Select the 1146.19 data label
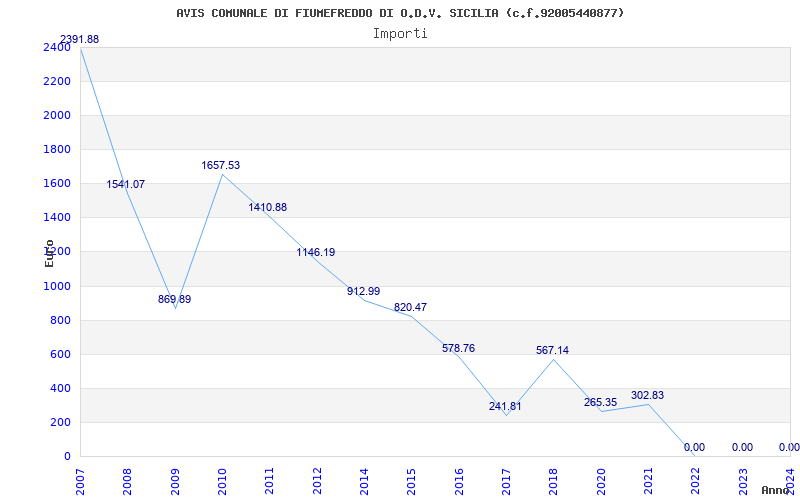This screenshot has height=500, width=800. (316, 252)
